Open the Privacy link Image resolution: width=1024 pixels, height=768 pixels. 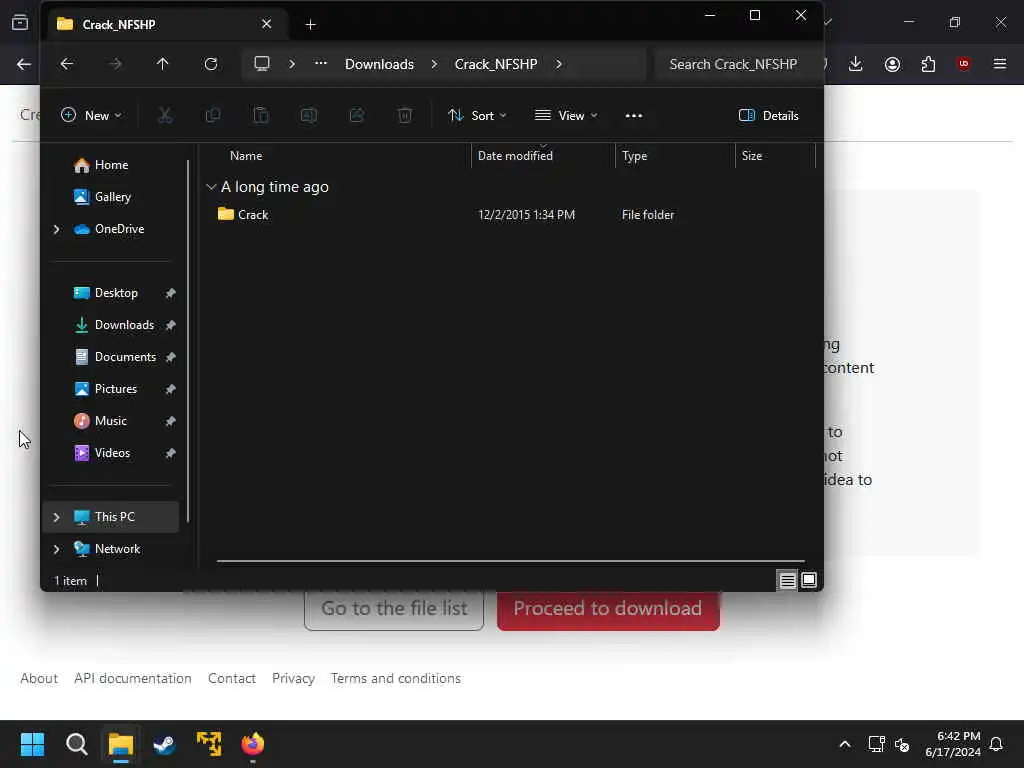293,679
